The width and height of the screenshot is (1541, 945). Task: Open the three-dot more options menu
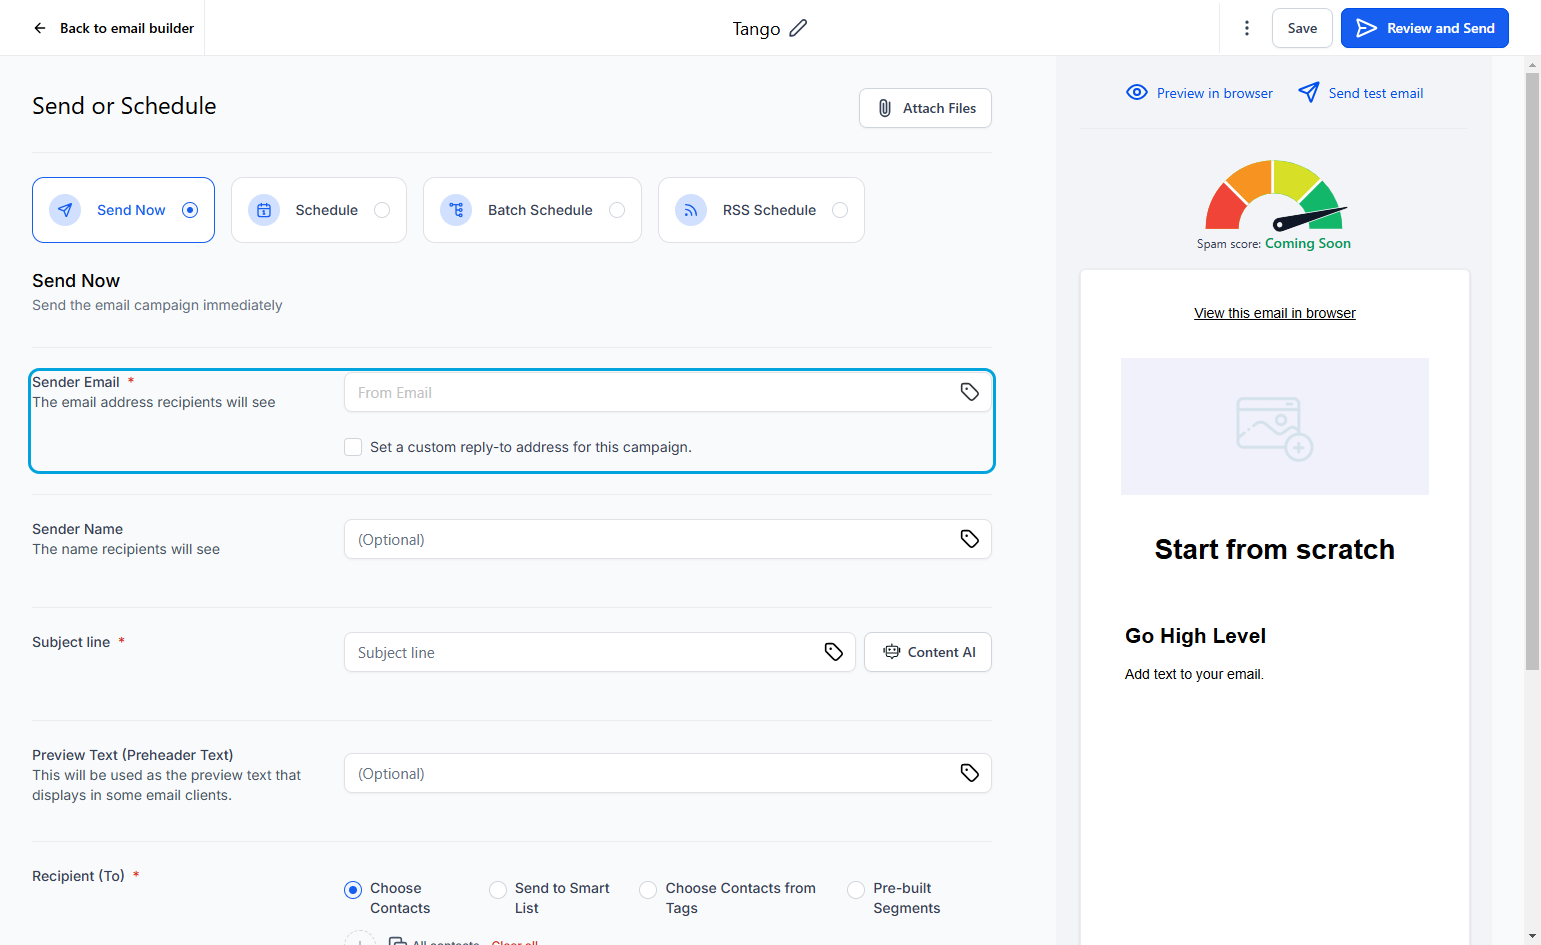(x=1246, y=28)
